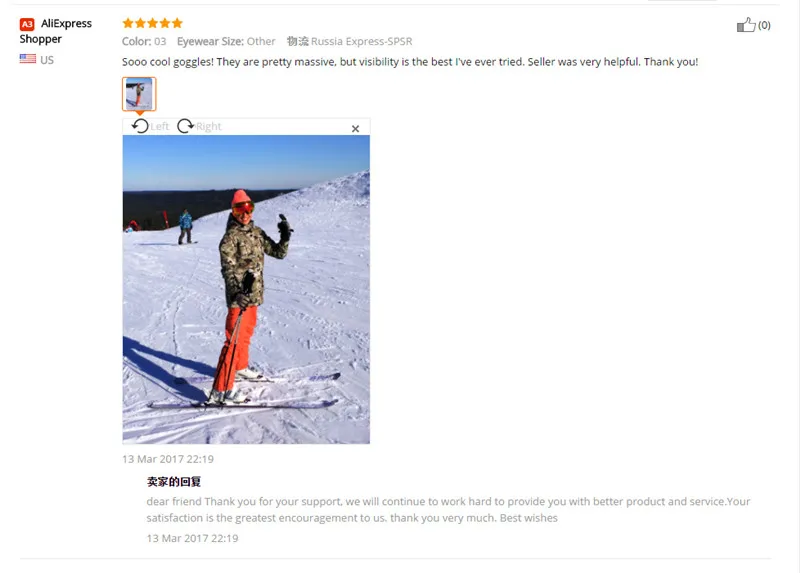800x573 pixels.
Task: Click the Color: 03 attribute
Action: coord(144,41)
